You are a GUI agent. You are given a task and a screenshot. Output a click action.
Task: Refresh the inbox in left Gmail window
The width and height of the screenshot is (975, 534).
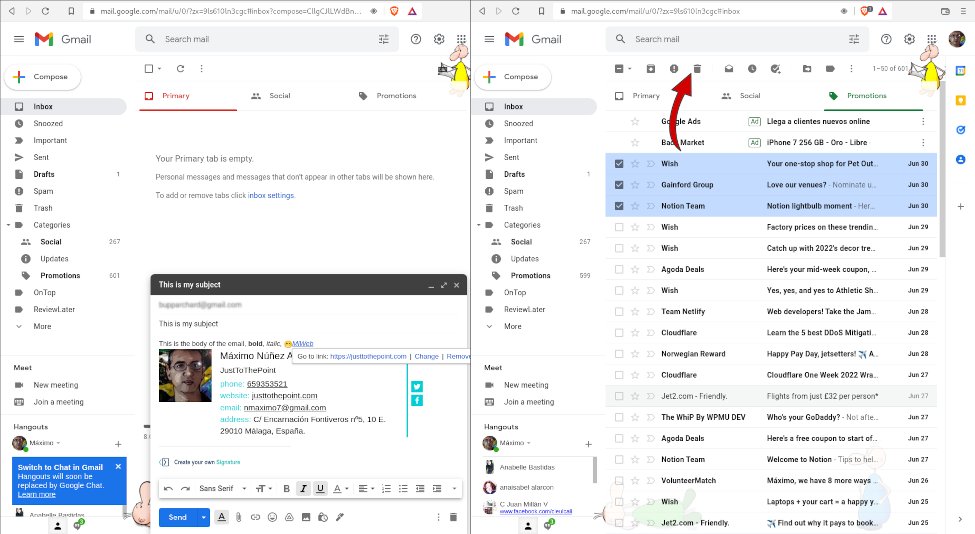[x=180, y=68]
